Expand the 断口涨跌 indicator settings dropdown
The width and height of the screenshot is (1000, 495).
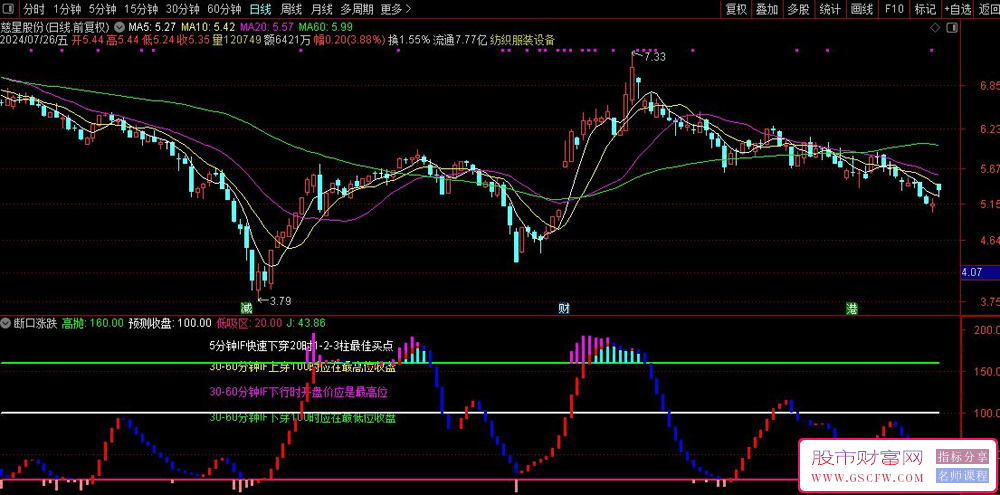[6, 323]
